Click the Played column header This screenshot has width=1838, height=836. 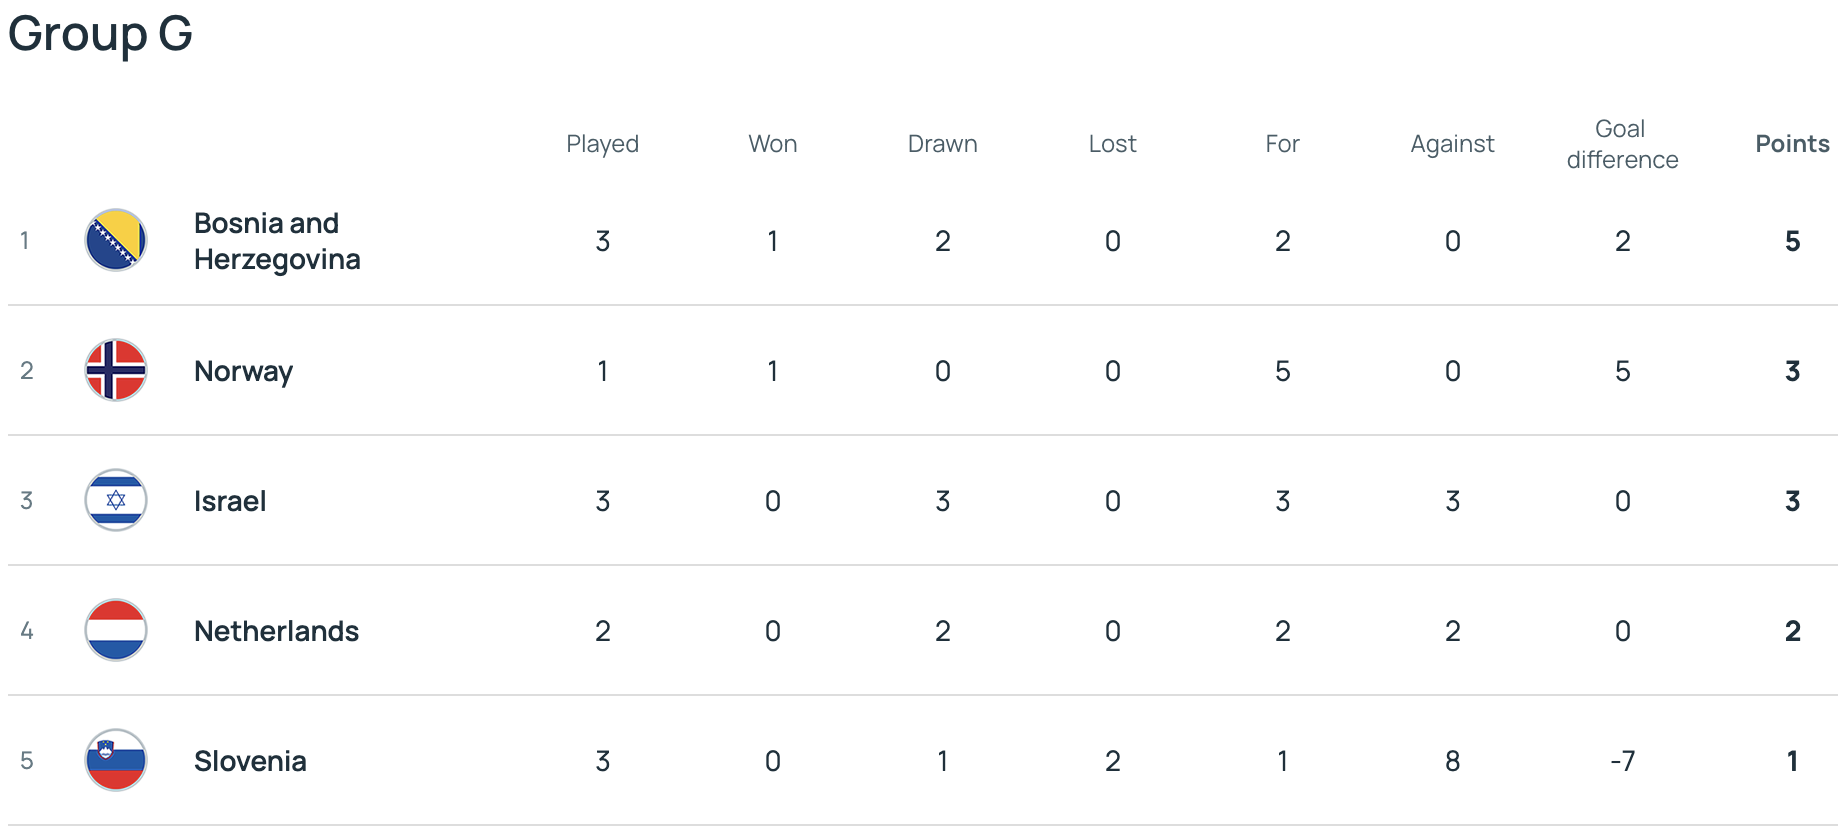pyautogui.click(x=602, y=144)
